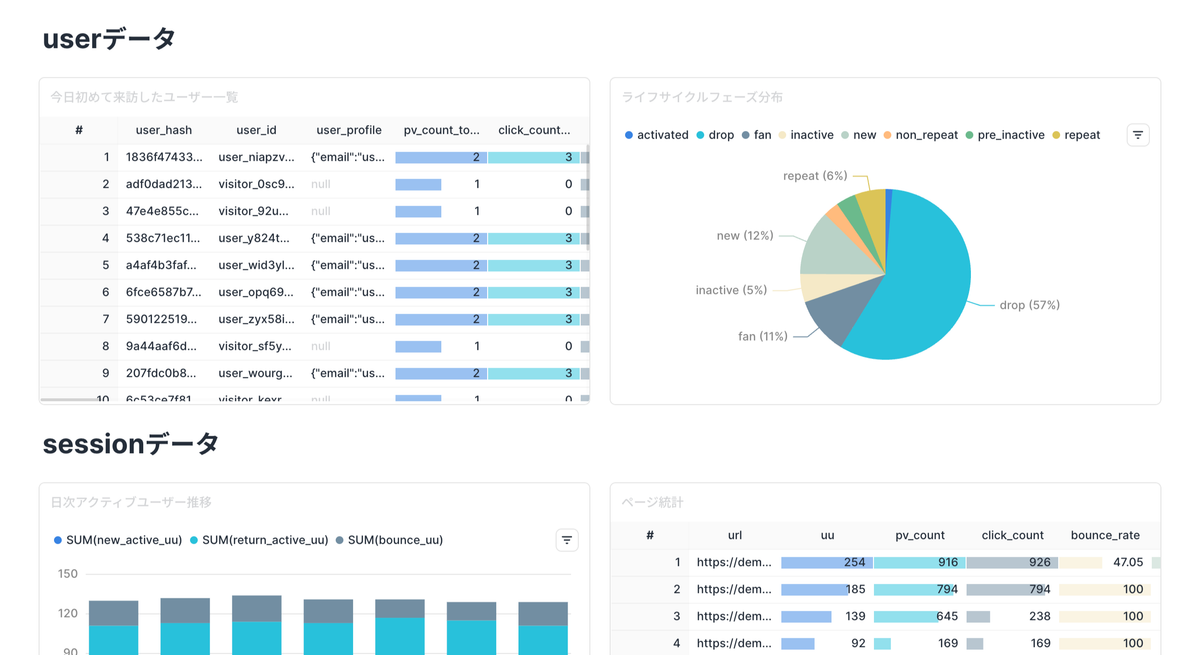The width and height of the screenshot is (1200, 655).
Task: Open the filter icon on the lifecycle pie chart
Action: pos(1138,135)
